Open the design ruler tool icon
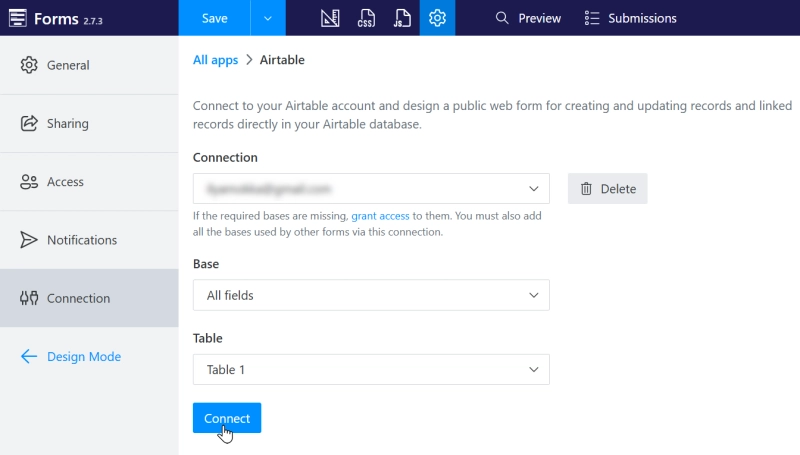This screenshot has width=800, height=455. pos(330,18)
